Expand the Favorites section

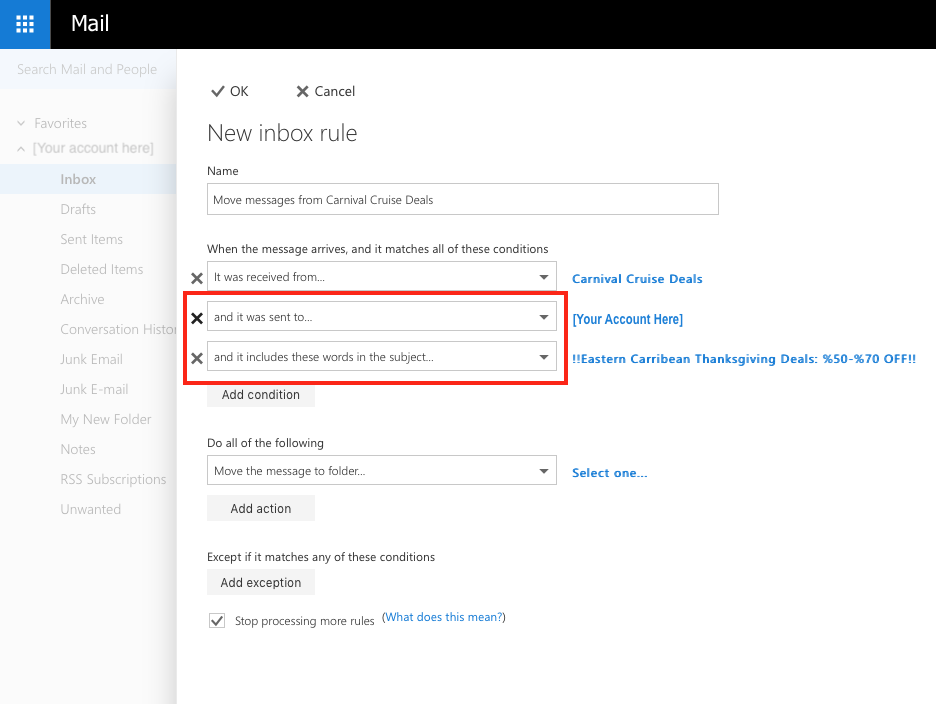pyautogui.click(x=21, y=123)
